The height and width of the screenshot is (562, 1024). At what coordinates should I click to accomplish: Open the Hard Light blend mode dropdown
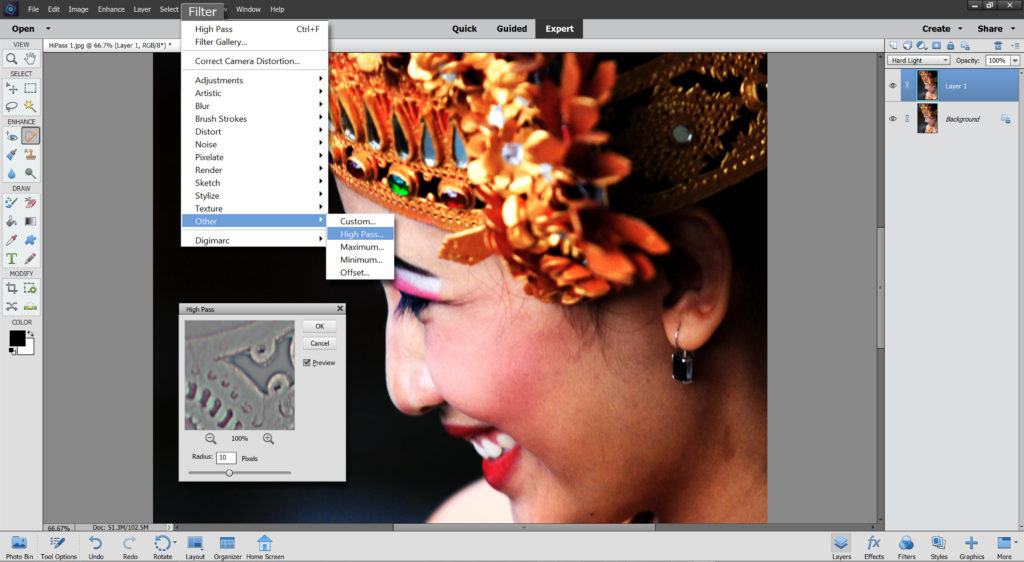click(918, 61)
